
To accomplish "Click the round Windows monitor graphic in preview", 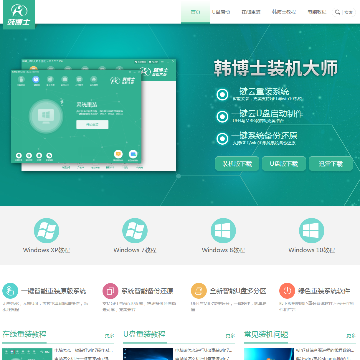I will 46,116.
